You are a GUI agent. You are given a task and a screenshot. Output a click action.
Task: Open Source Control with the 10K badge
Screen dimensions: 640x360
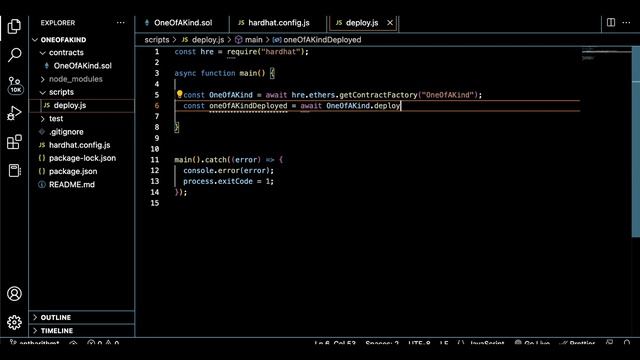pyautogui.click(x=15, y=85)
